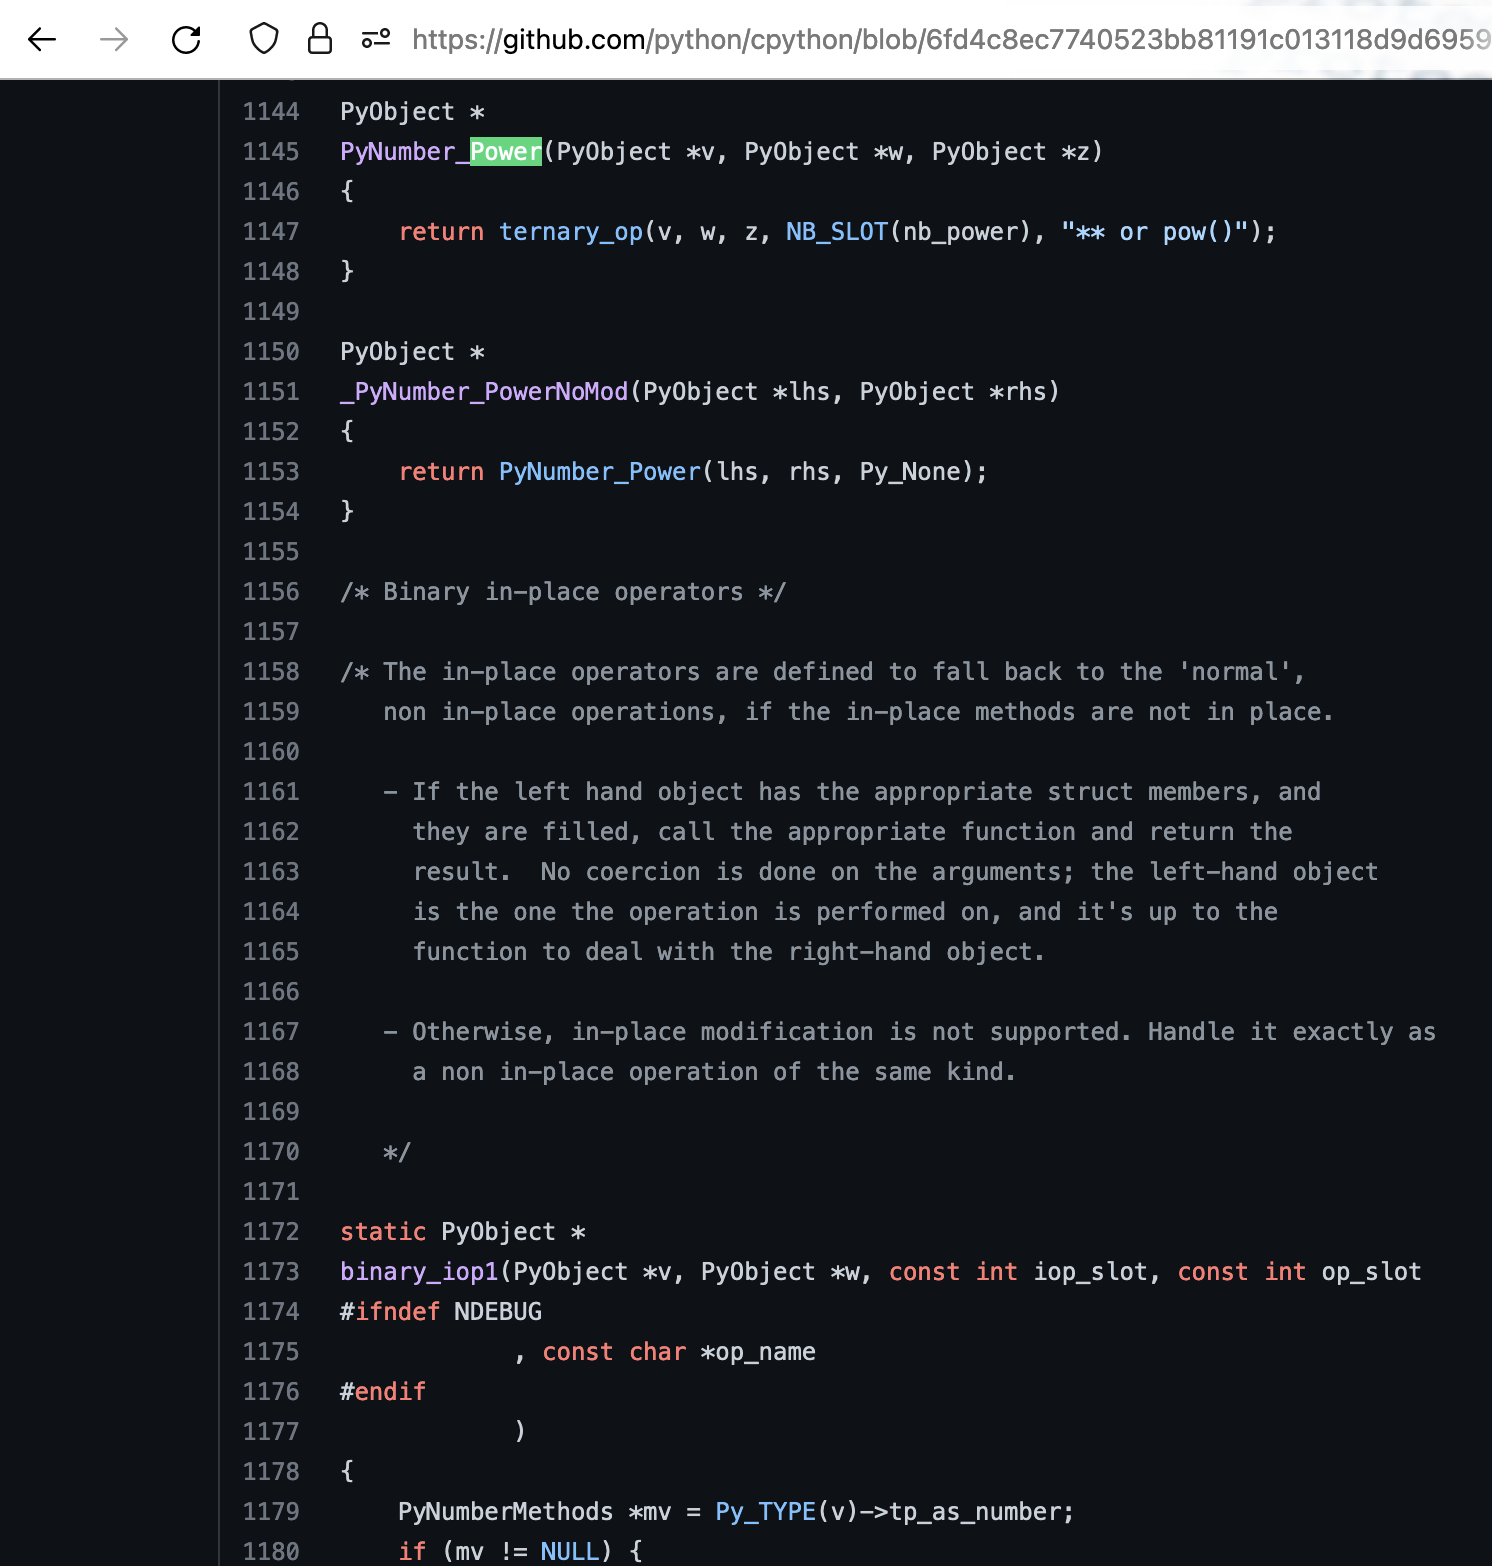Focus the GitHub URL address field

pyautogui.click(x=951, y=39)
